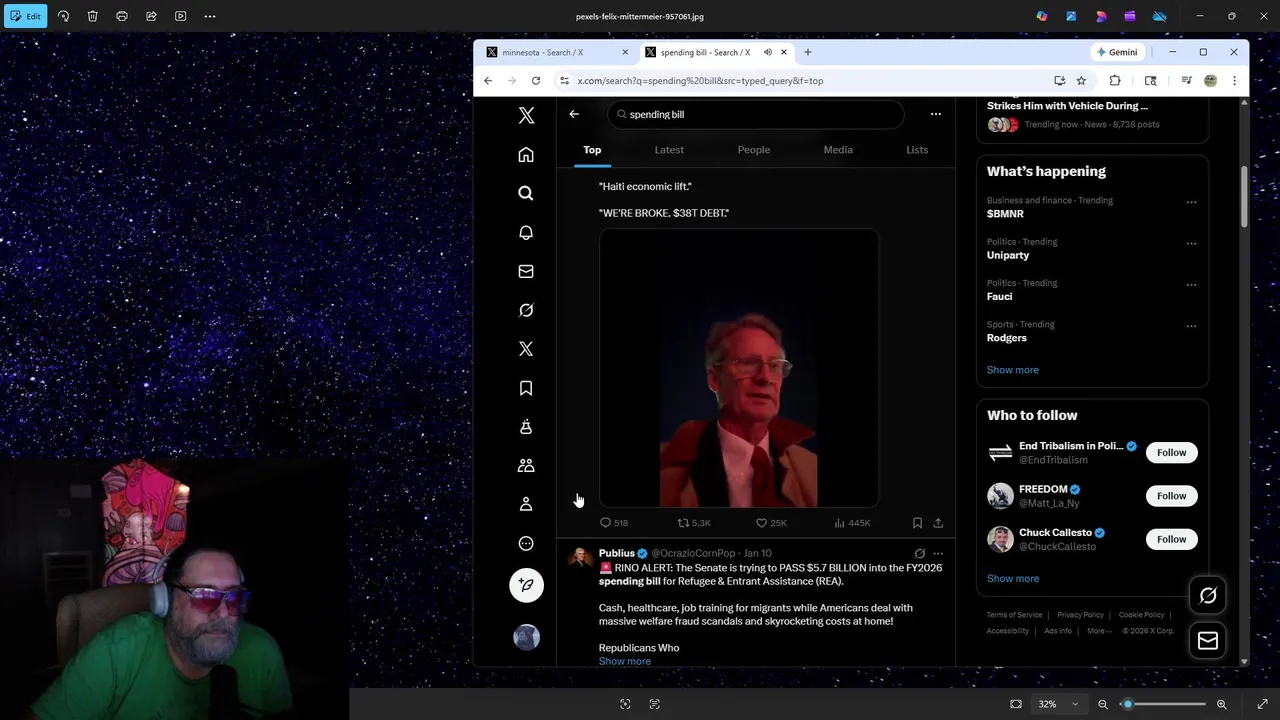Open X Messages envelope in sidebar

click(526, 271)
